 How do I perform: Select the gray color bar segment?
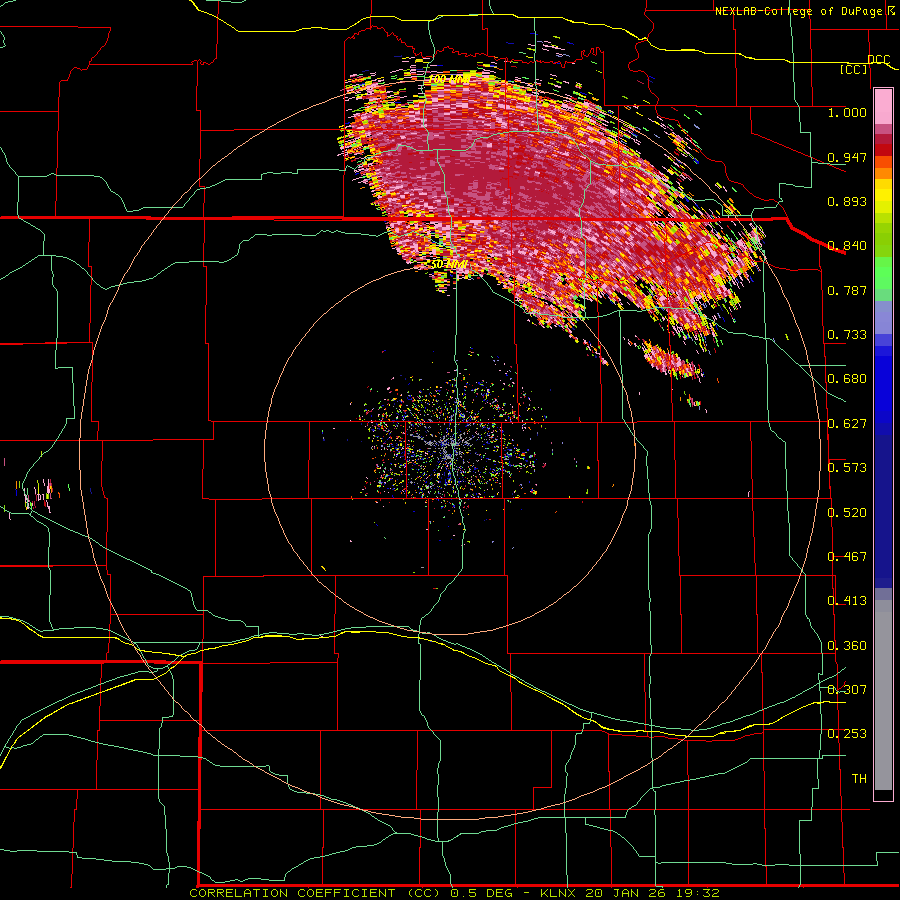[x=883, y=695]
